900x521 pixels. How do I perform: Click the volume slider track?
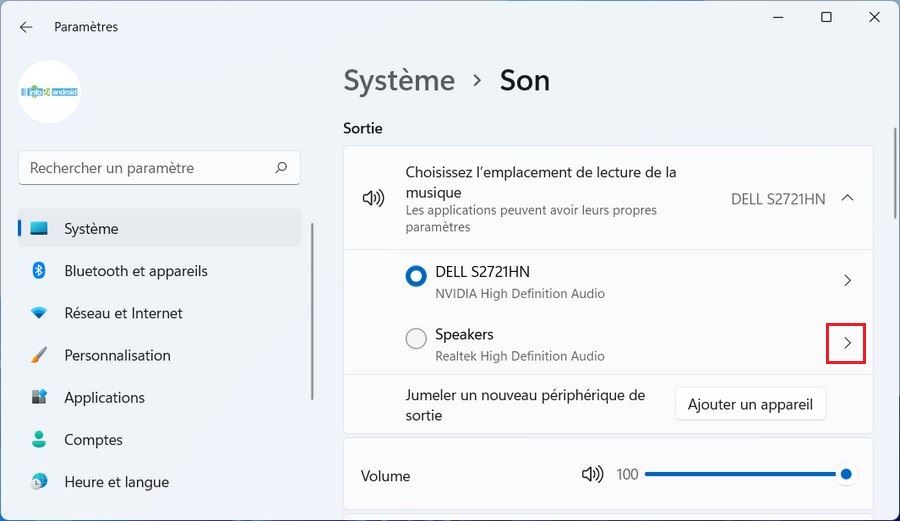tap(740, 474)
